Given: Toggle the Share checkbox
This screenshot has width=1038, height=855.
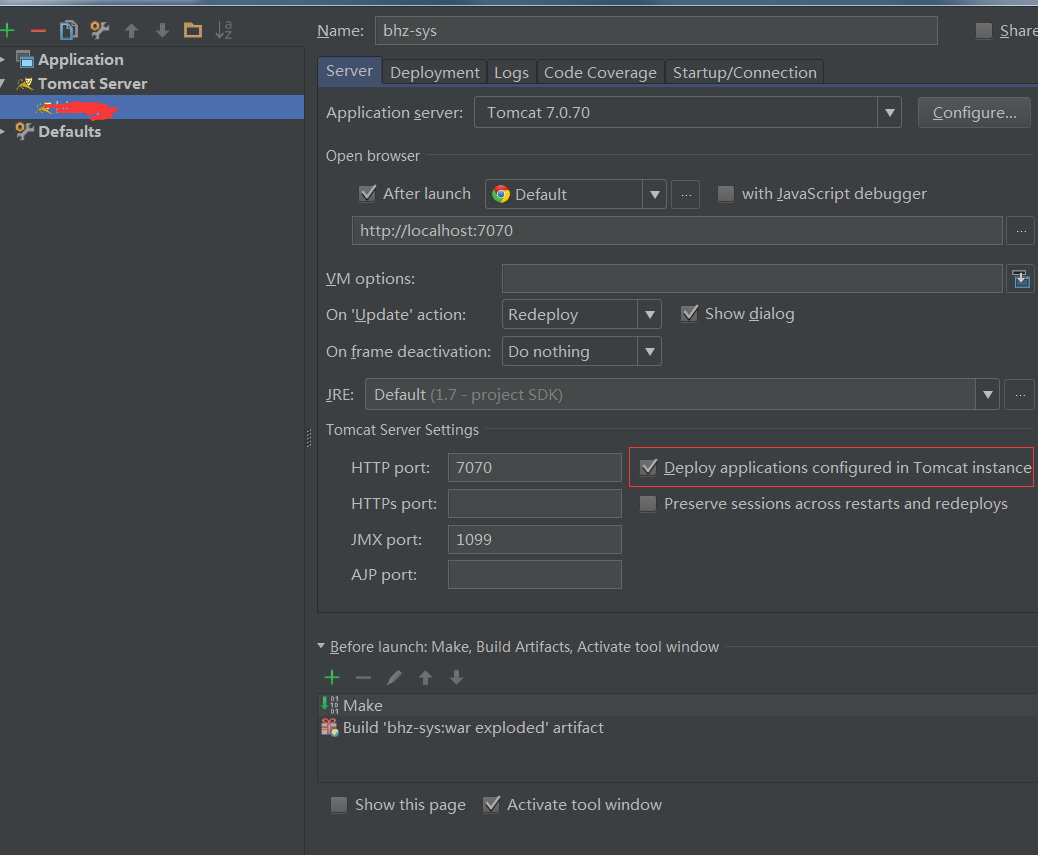Looking at the screenshot, I should (984, 30).
